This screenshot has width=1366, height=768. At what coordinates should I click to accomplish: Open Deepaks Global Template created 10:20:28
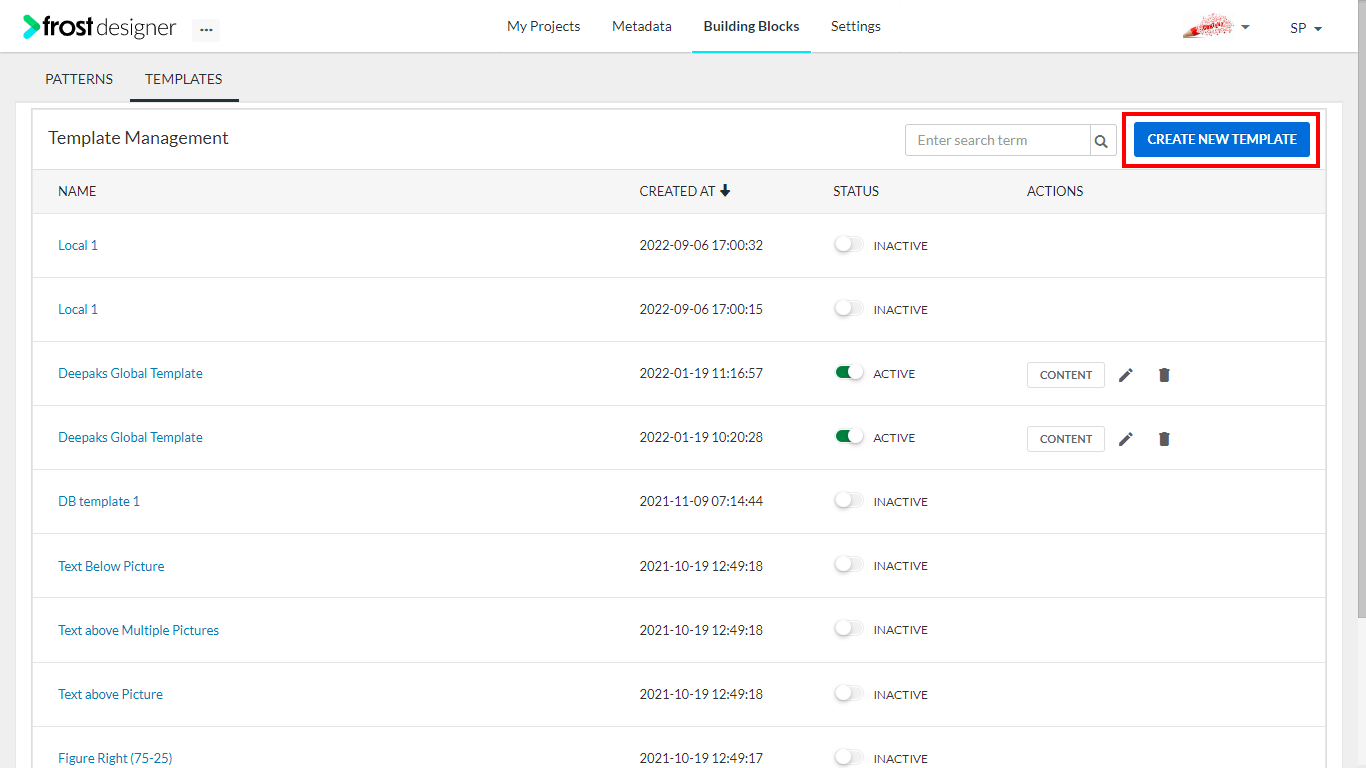pyautogui.click(x=130, y=437)
